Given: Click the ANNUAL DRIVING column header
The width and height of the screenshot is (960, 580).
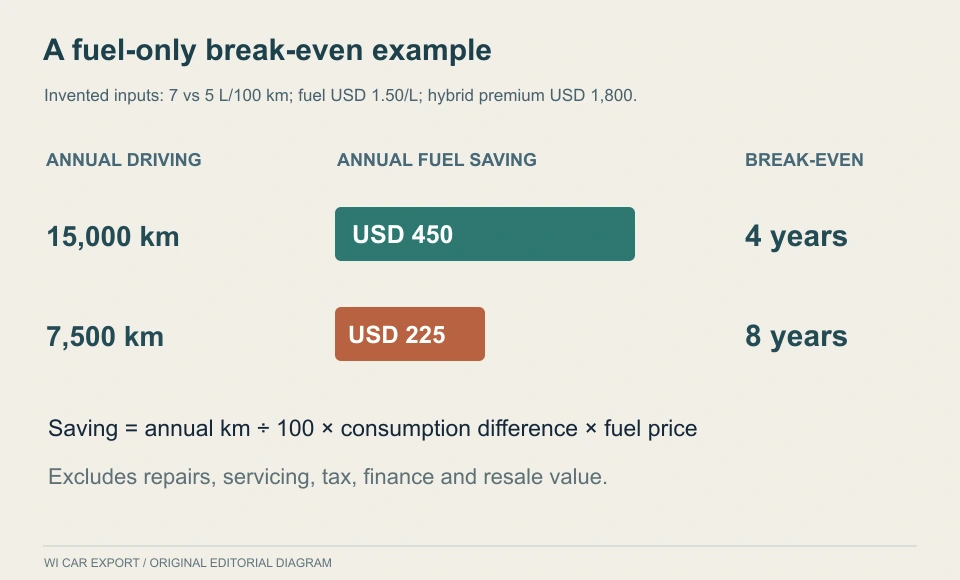Looking at the screenshot, I should [x=124, y=160].
